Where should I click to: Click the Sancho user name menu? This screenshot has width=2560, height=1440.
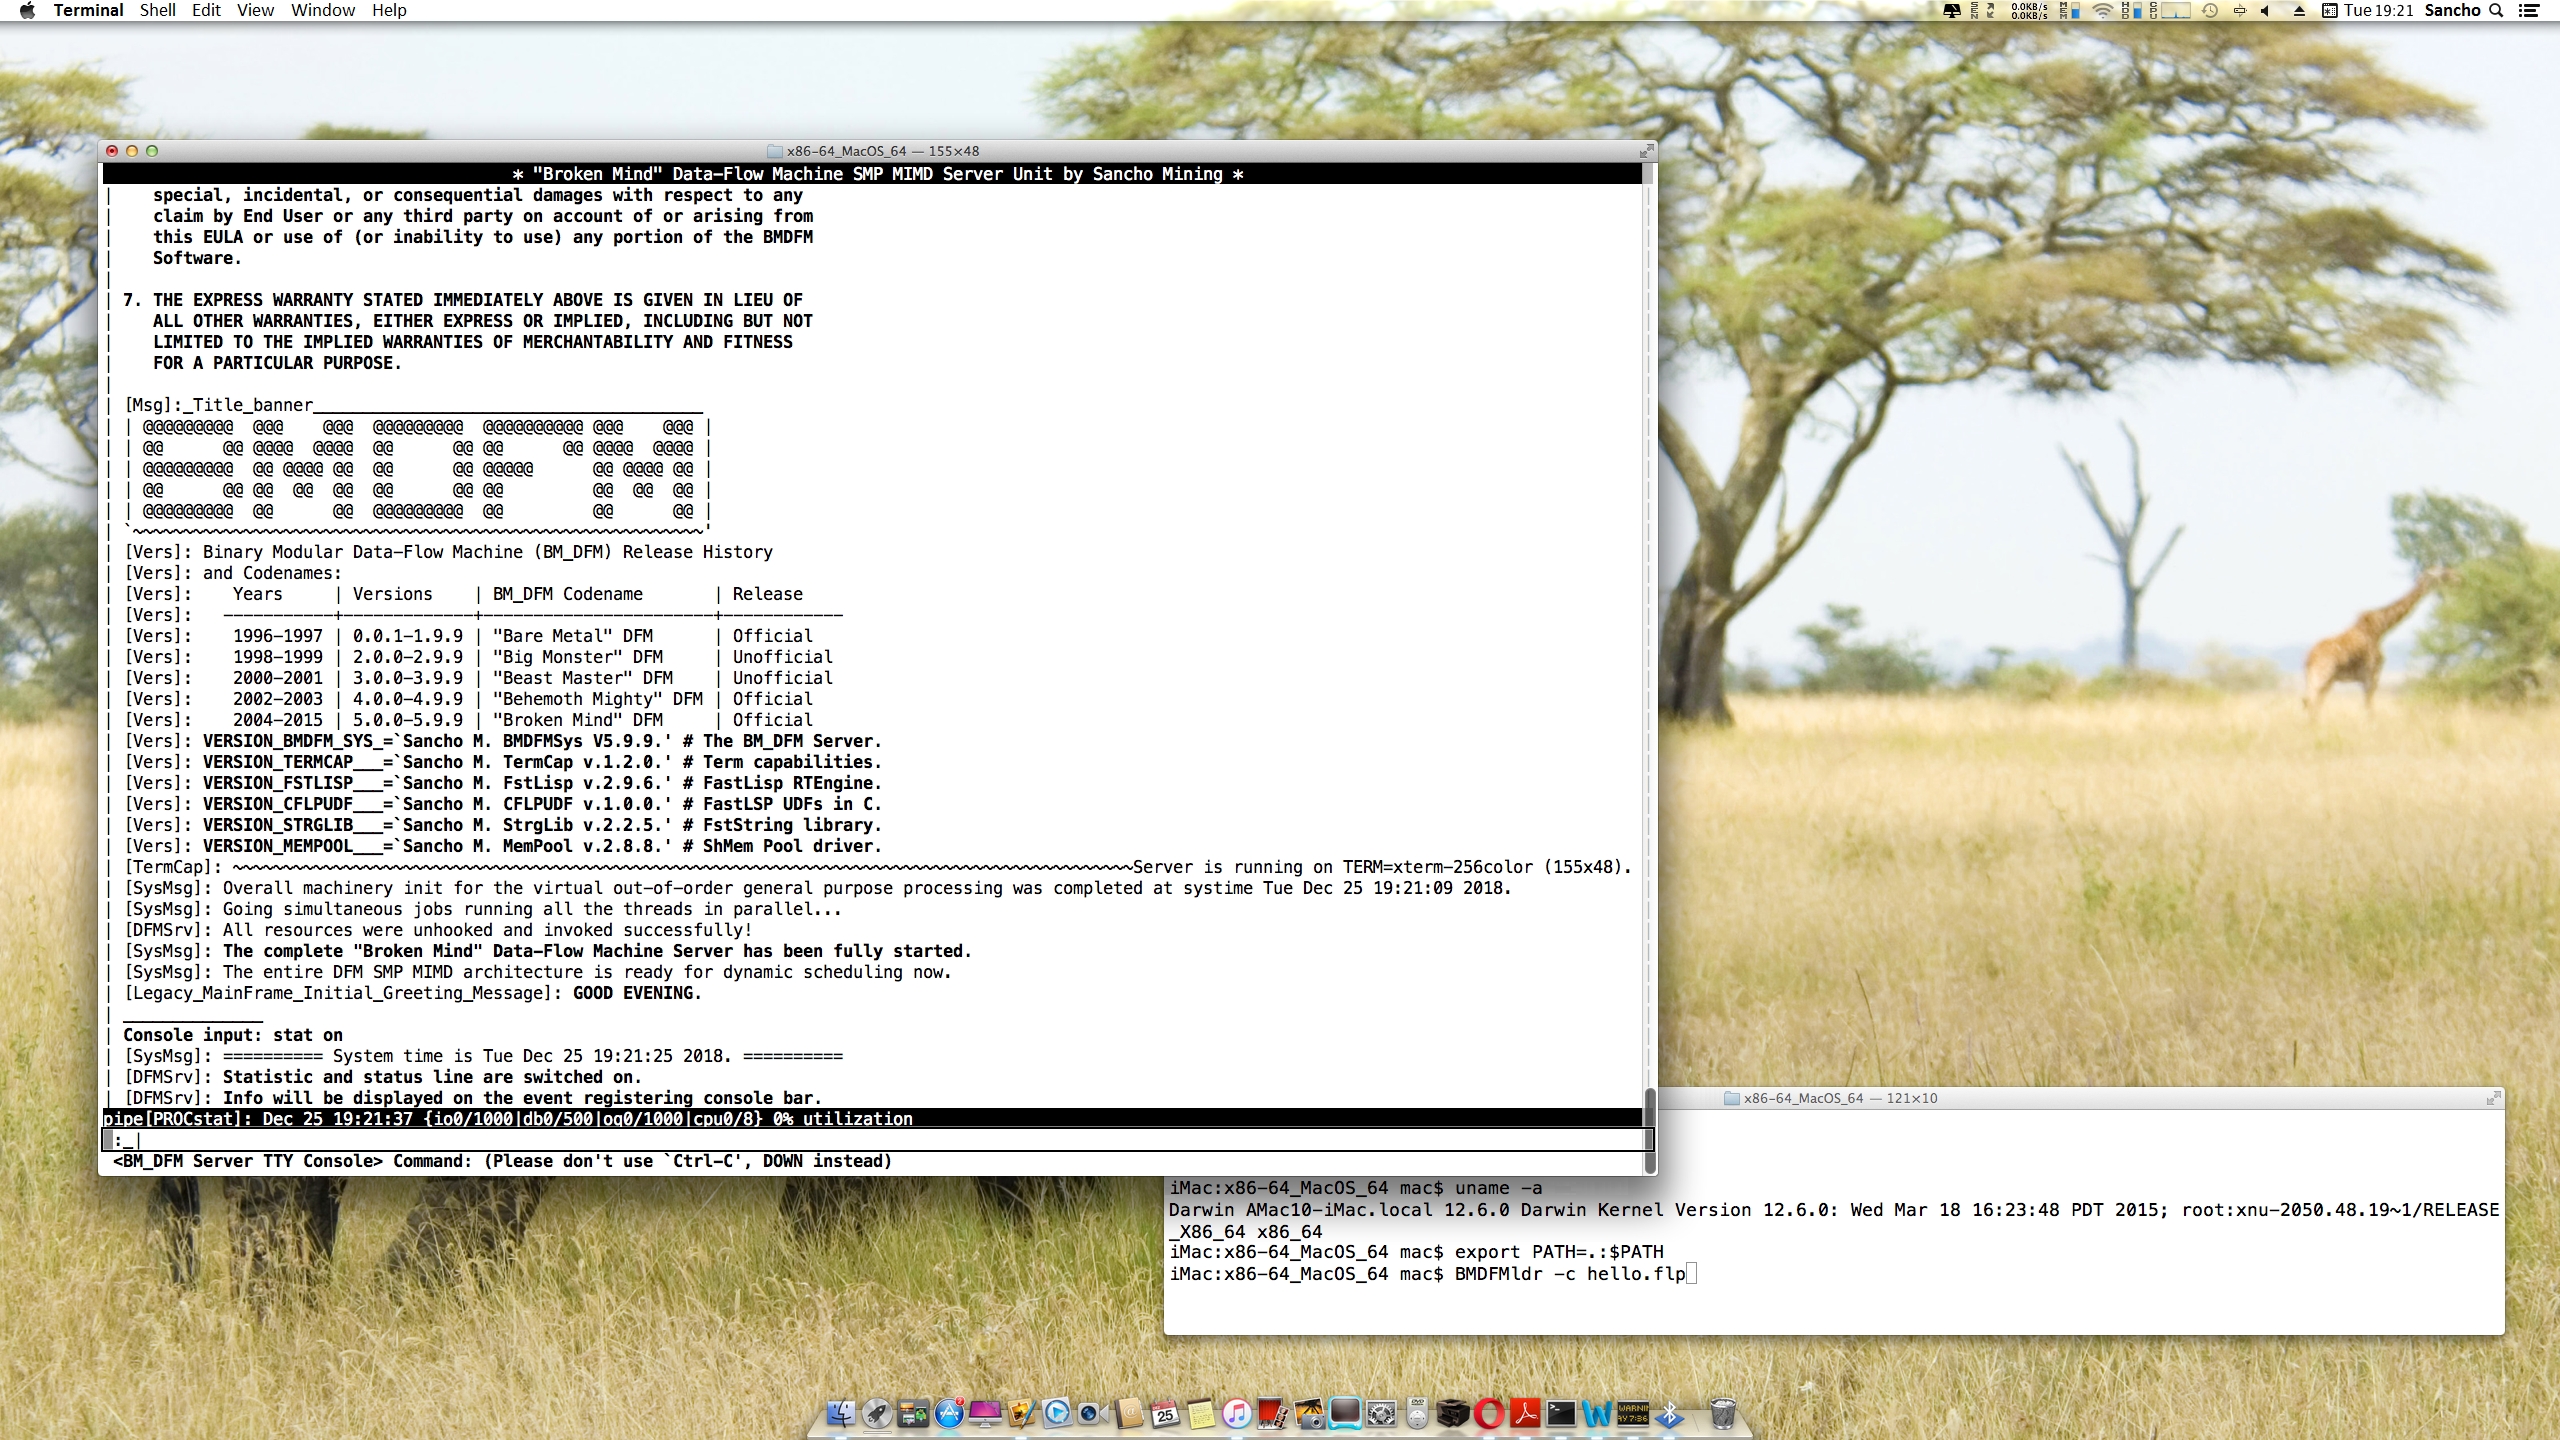(x=2452, y=10)
